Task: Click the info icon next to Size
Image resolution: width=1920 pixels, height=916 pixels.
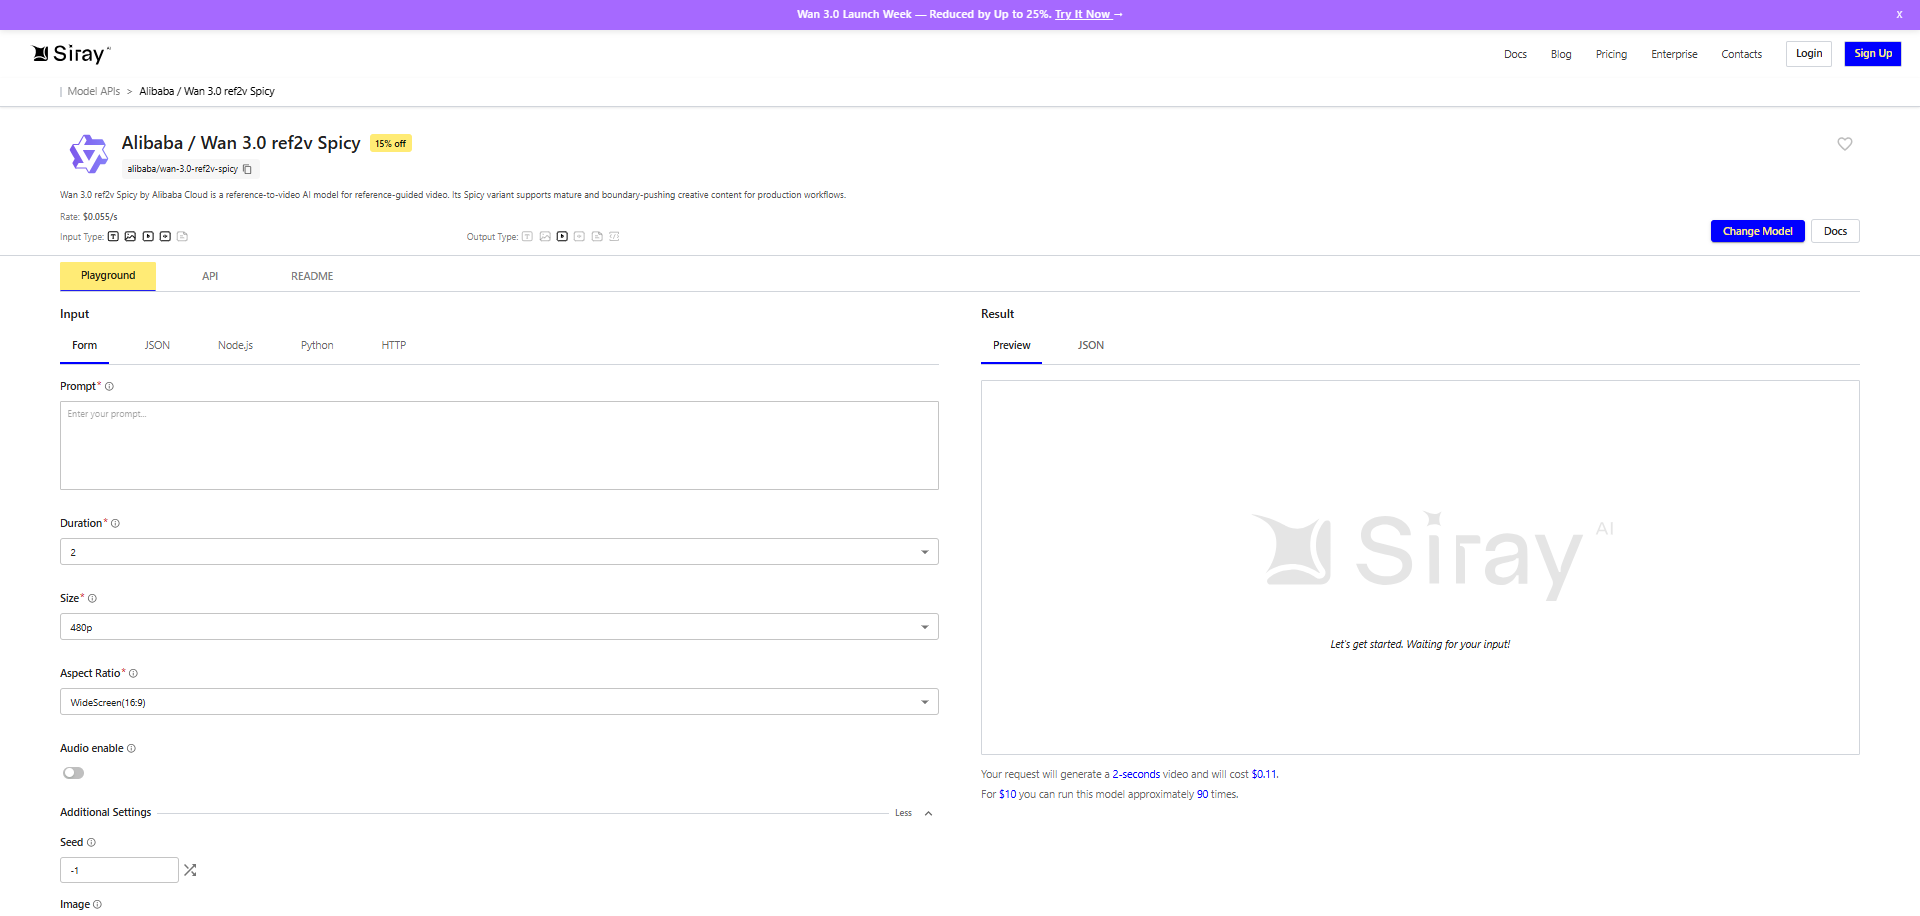Action: (x=92, y=599)
